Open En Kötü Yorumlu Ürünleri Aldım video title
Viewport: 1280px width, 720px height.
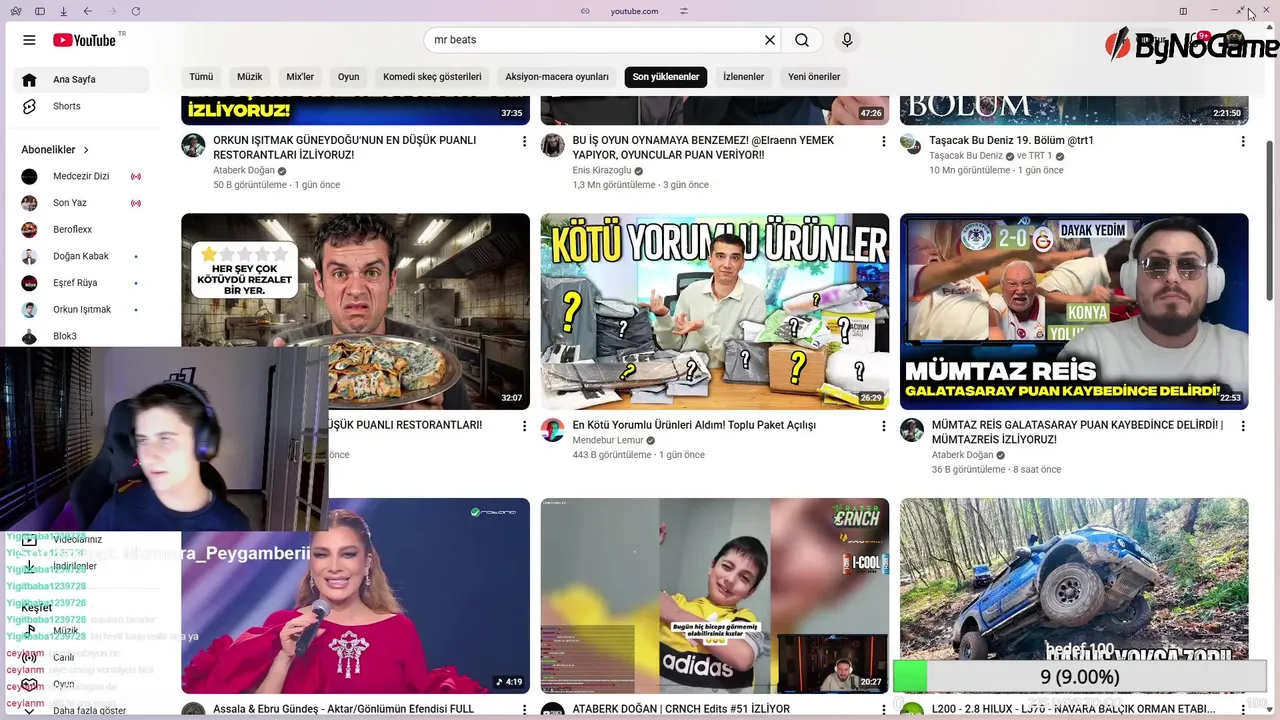tap(694, 425)
